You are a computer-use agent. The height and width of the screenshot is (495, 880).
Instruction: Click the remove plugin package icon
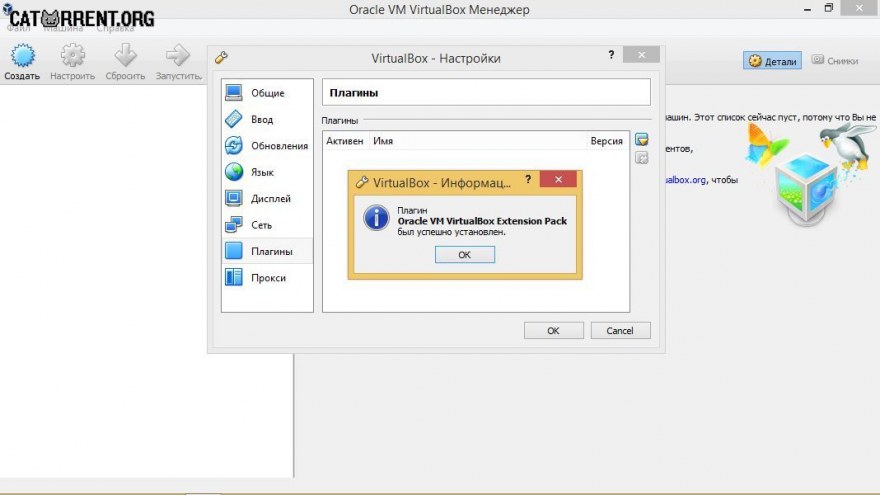[641, 158]
